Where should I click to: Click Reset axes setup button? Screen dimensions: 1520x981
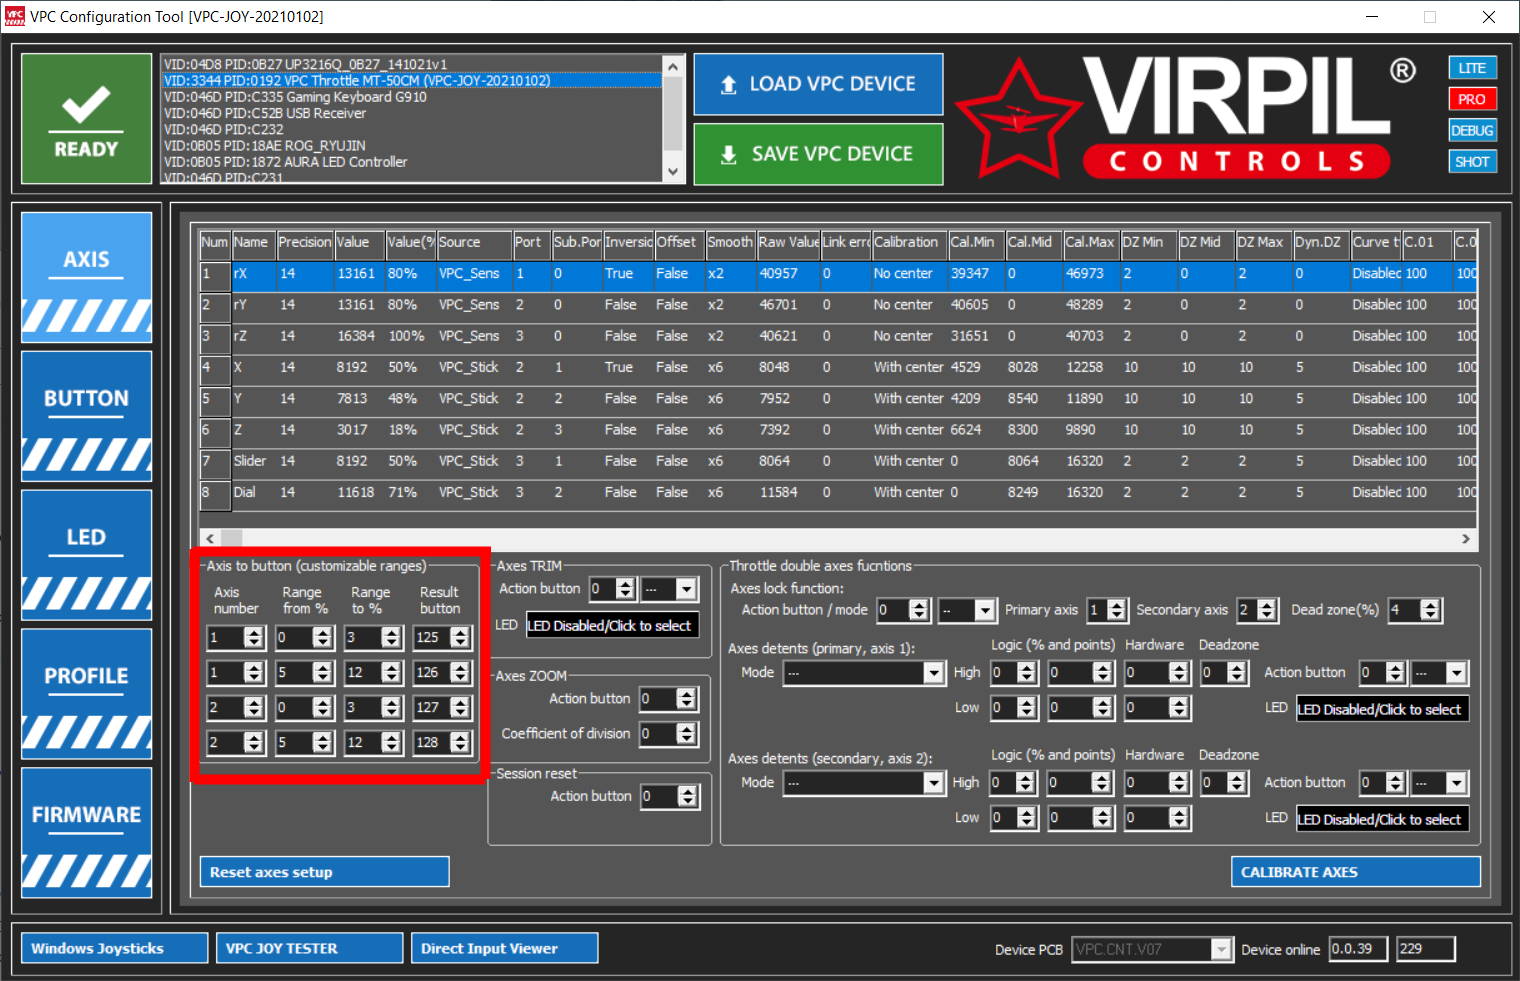pos(324,872)
